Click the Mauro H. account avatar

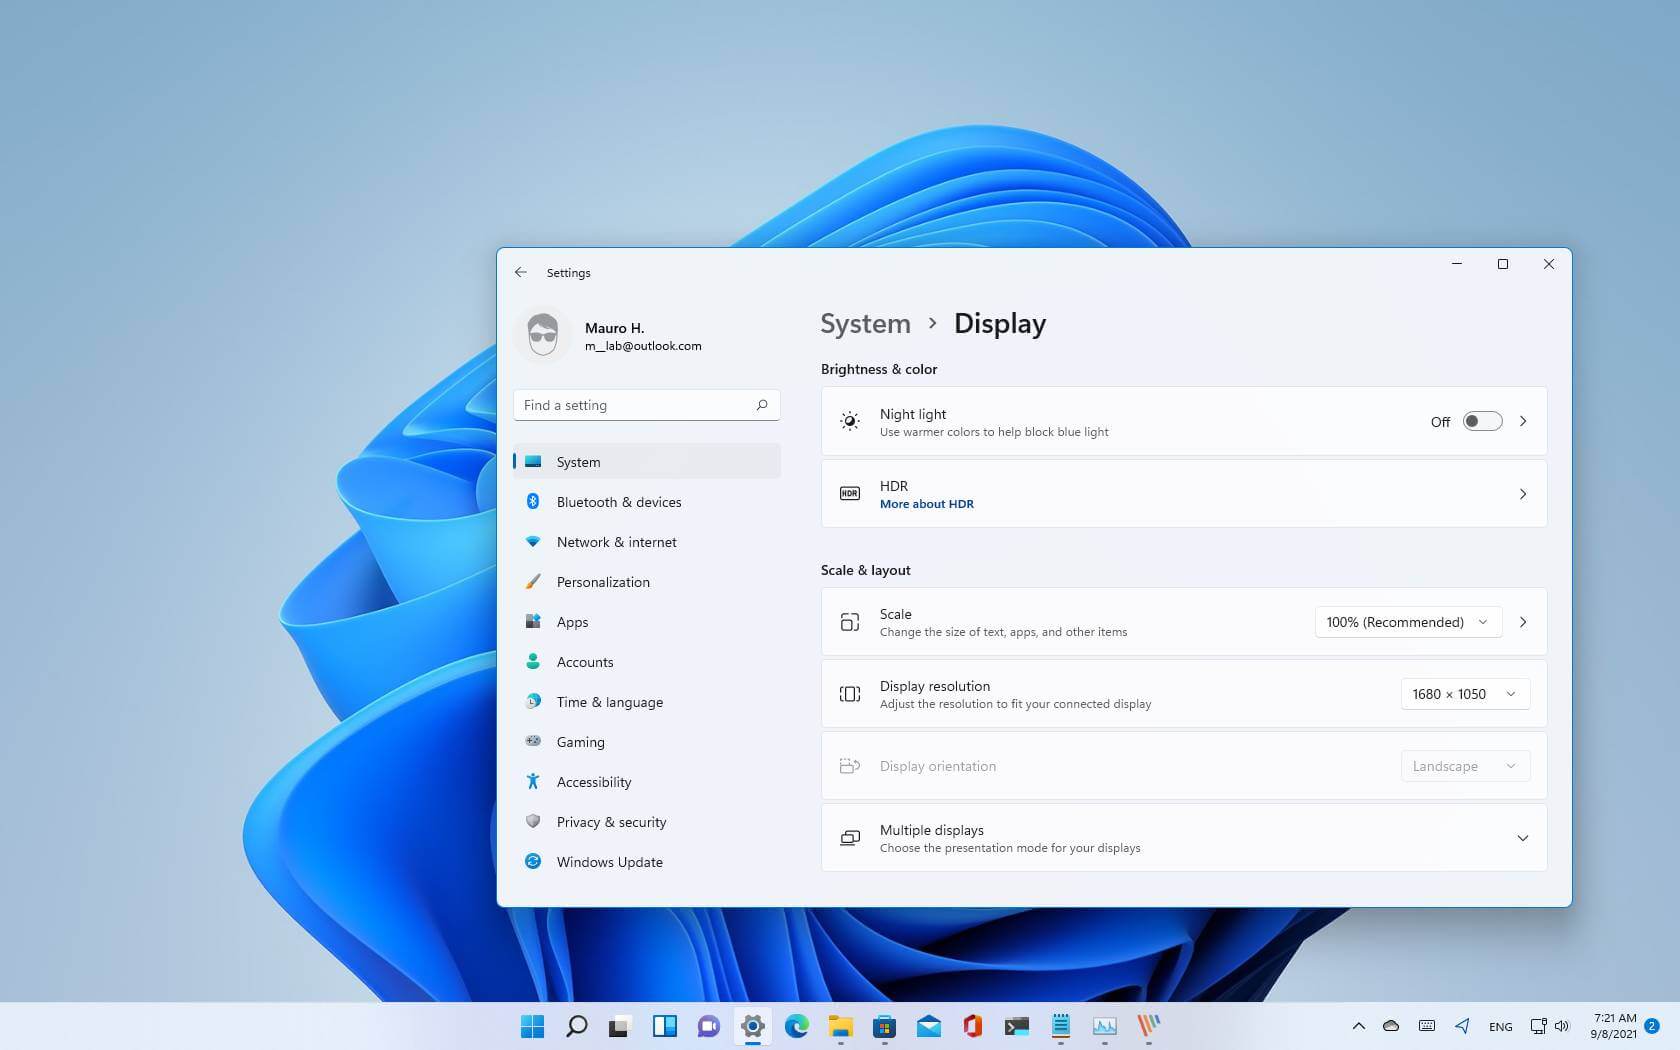[542, 334]
